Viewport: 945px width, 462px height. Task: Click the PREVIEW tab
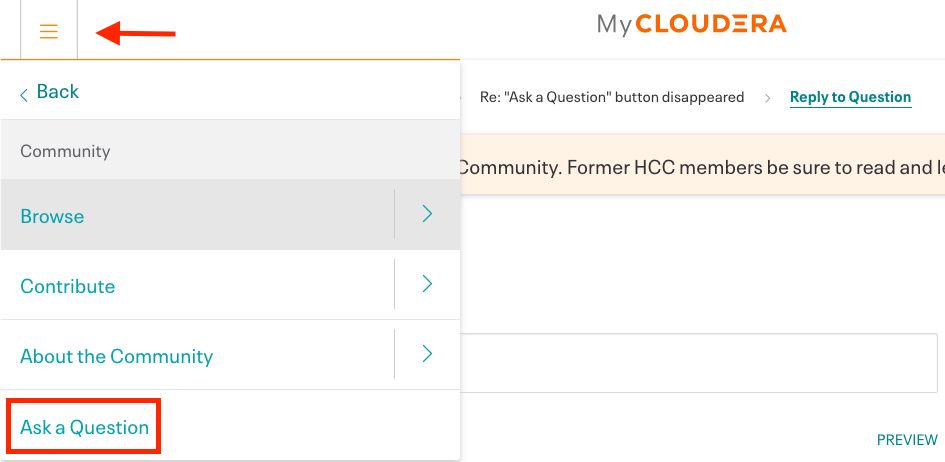(907, 440)
